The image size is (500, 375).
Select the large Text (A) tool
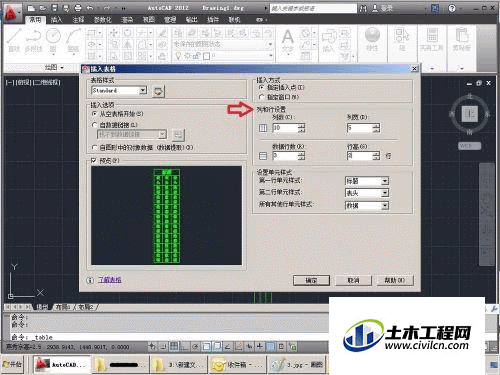tap(288, 40)
